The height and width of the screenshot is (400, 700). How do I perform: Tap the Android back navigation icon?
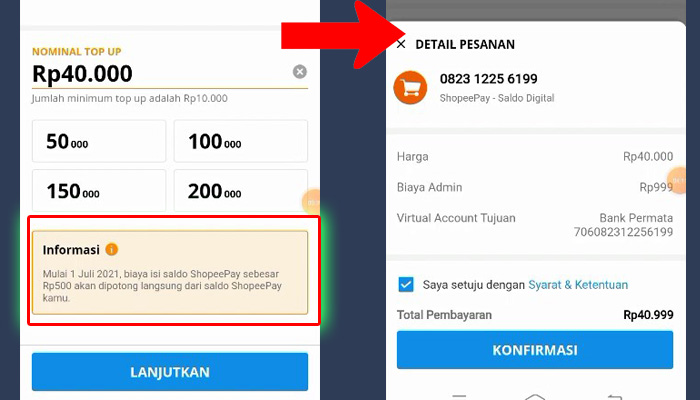tap(614, 397)
